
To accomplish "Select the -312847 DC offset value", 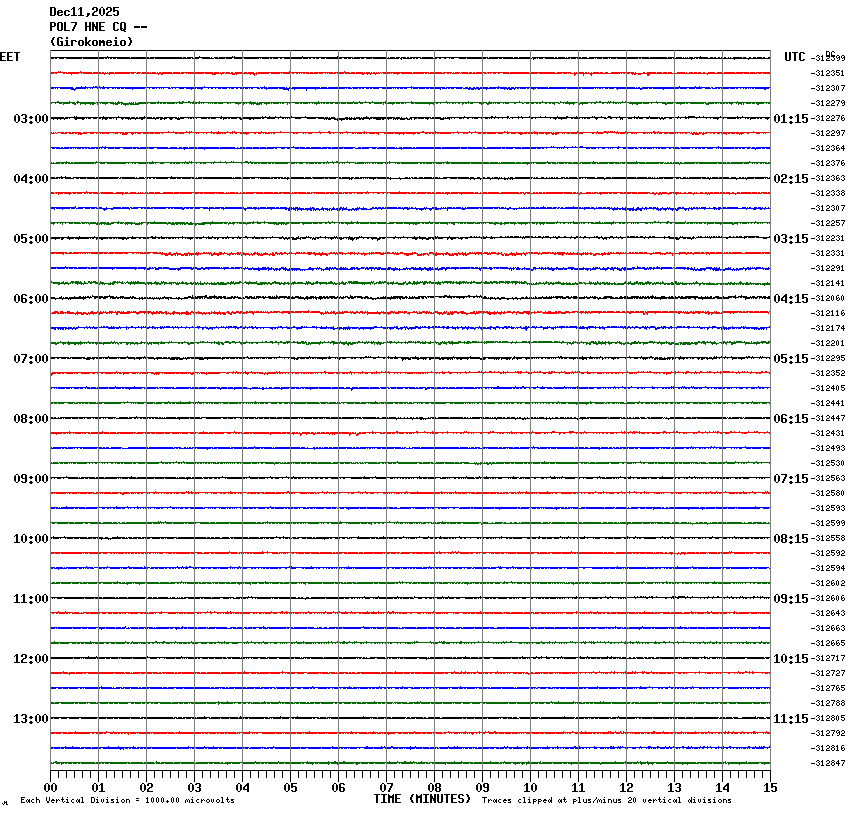I will pyautogui.click(x=828, y=764).
